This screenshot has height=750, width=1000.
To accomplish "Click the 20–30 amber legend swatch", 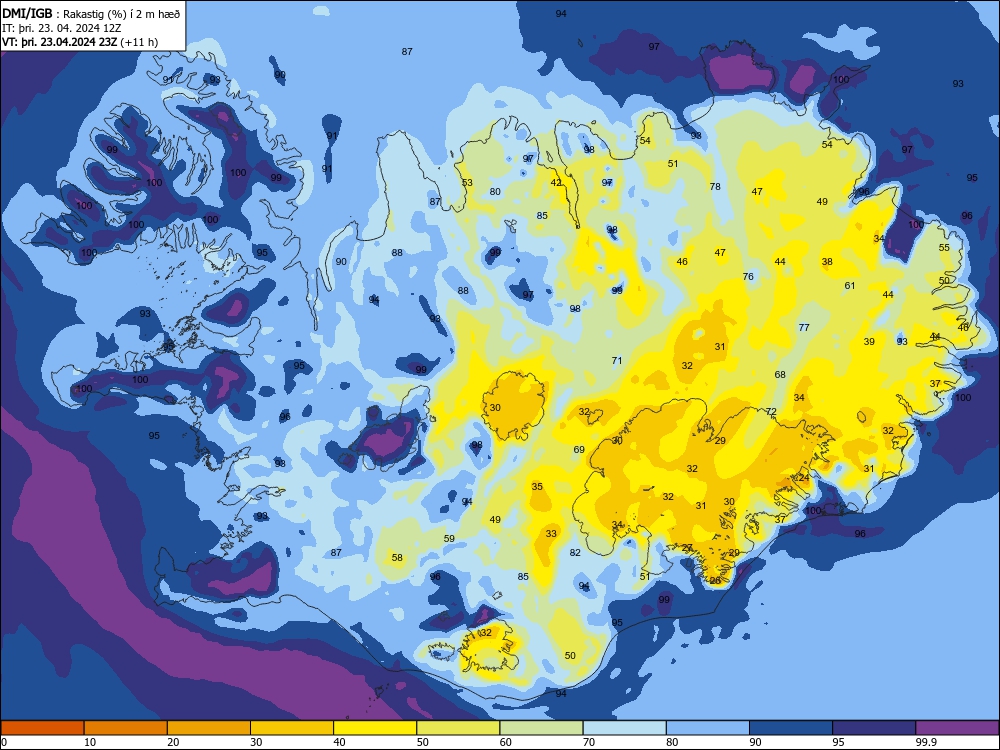I will click(209, 728).
